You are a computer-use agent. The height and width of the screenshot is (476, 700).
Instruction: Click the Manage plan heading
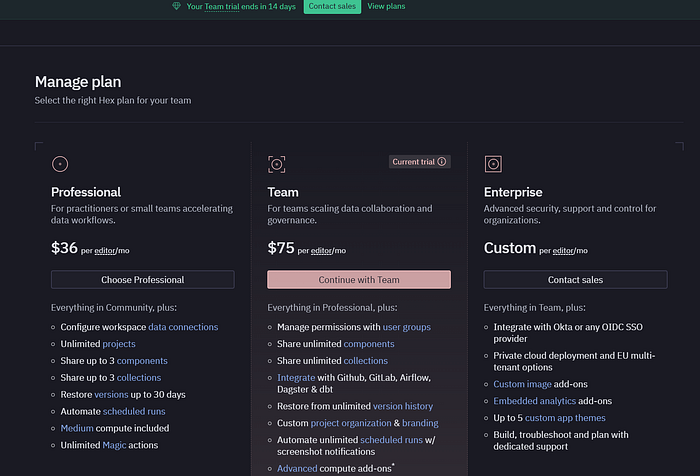78,82
